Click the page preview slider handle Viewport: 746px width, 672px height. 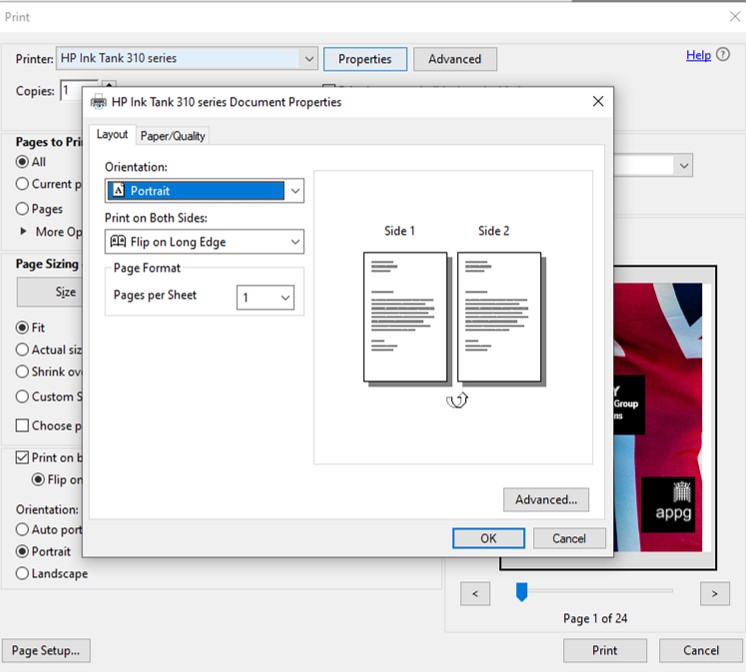pos(521,593)
